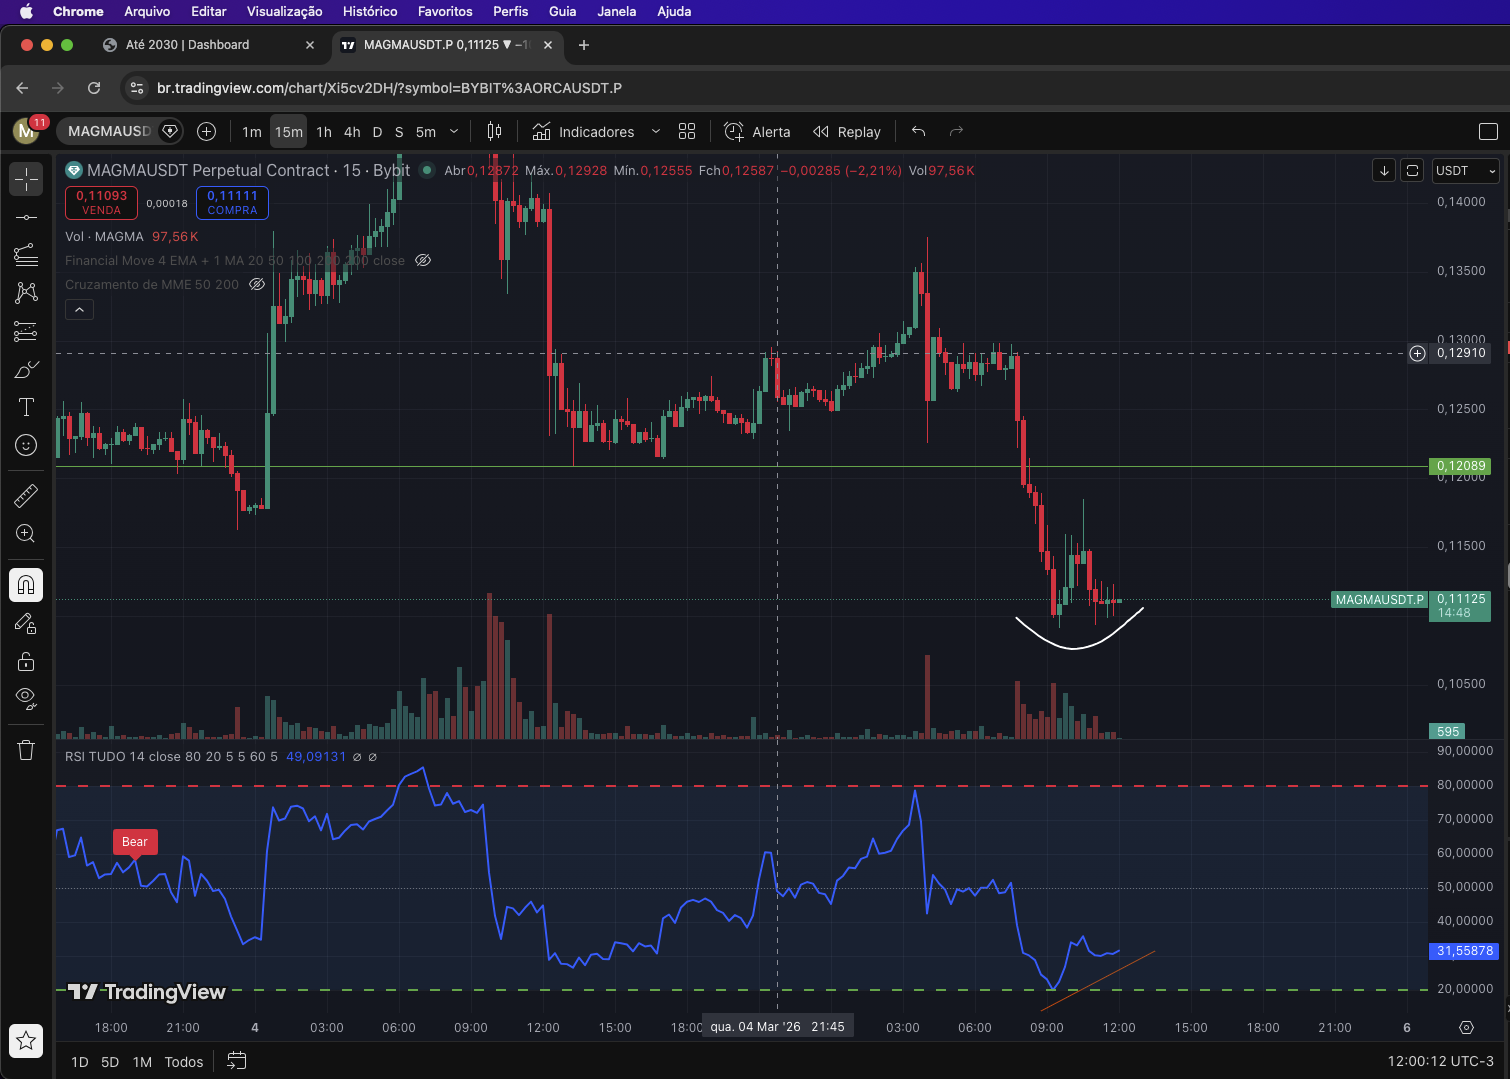1510x1079 pixels.
Task: Select the ruler measure tool
Action: click(26, 495)
